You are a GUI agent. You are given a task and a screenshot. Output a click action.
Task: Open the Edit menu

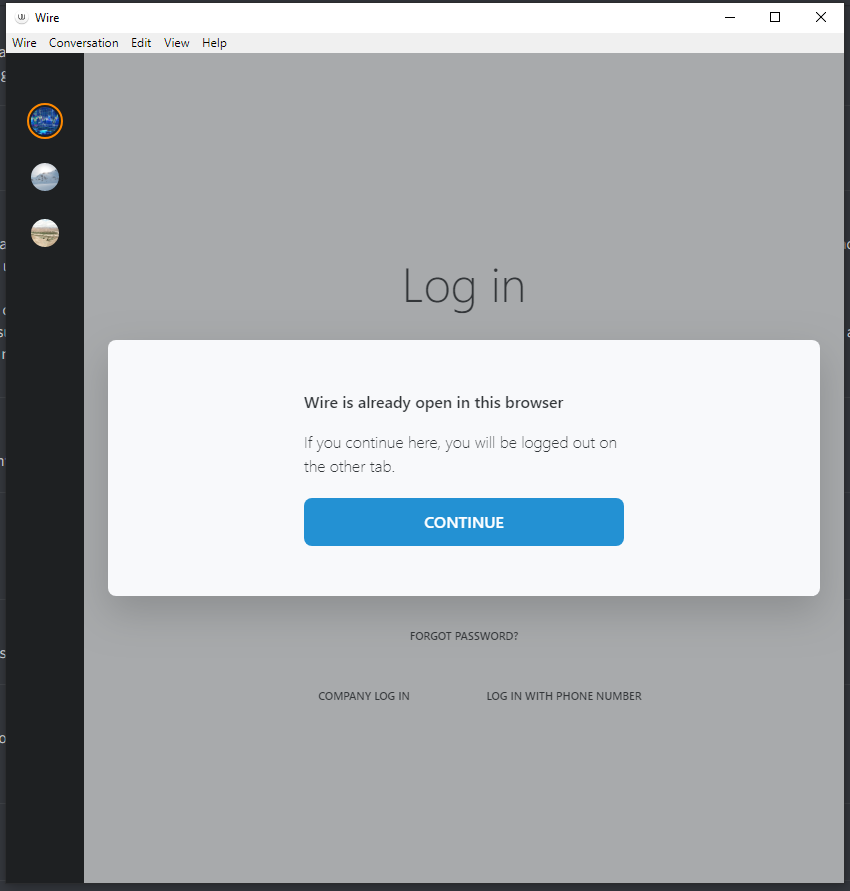[x=141, y=43]
